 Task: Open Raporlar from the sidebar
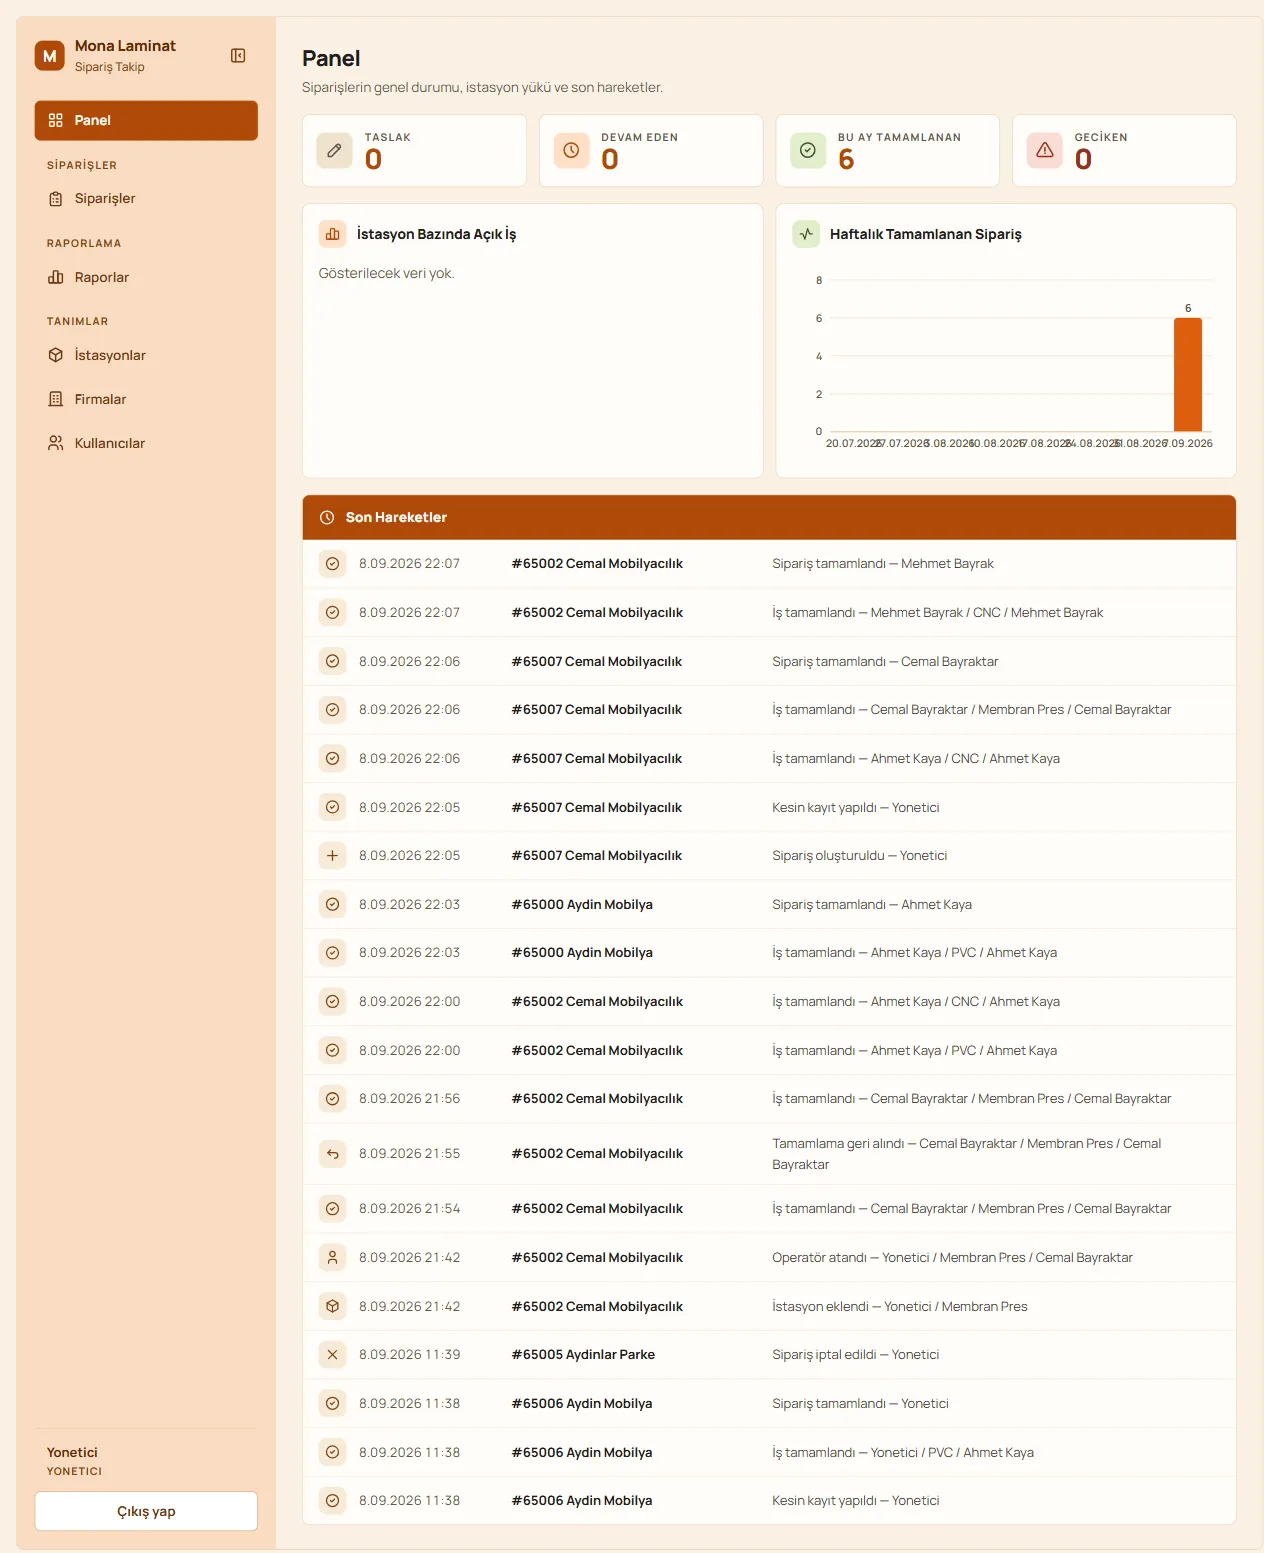click(x=146, y=277)
